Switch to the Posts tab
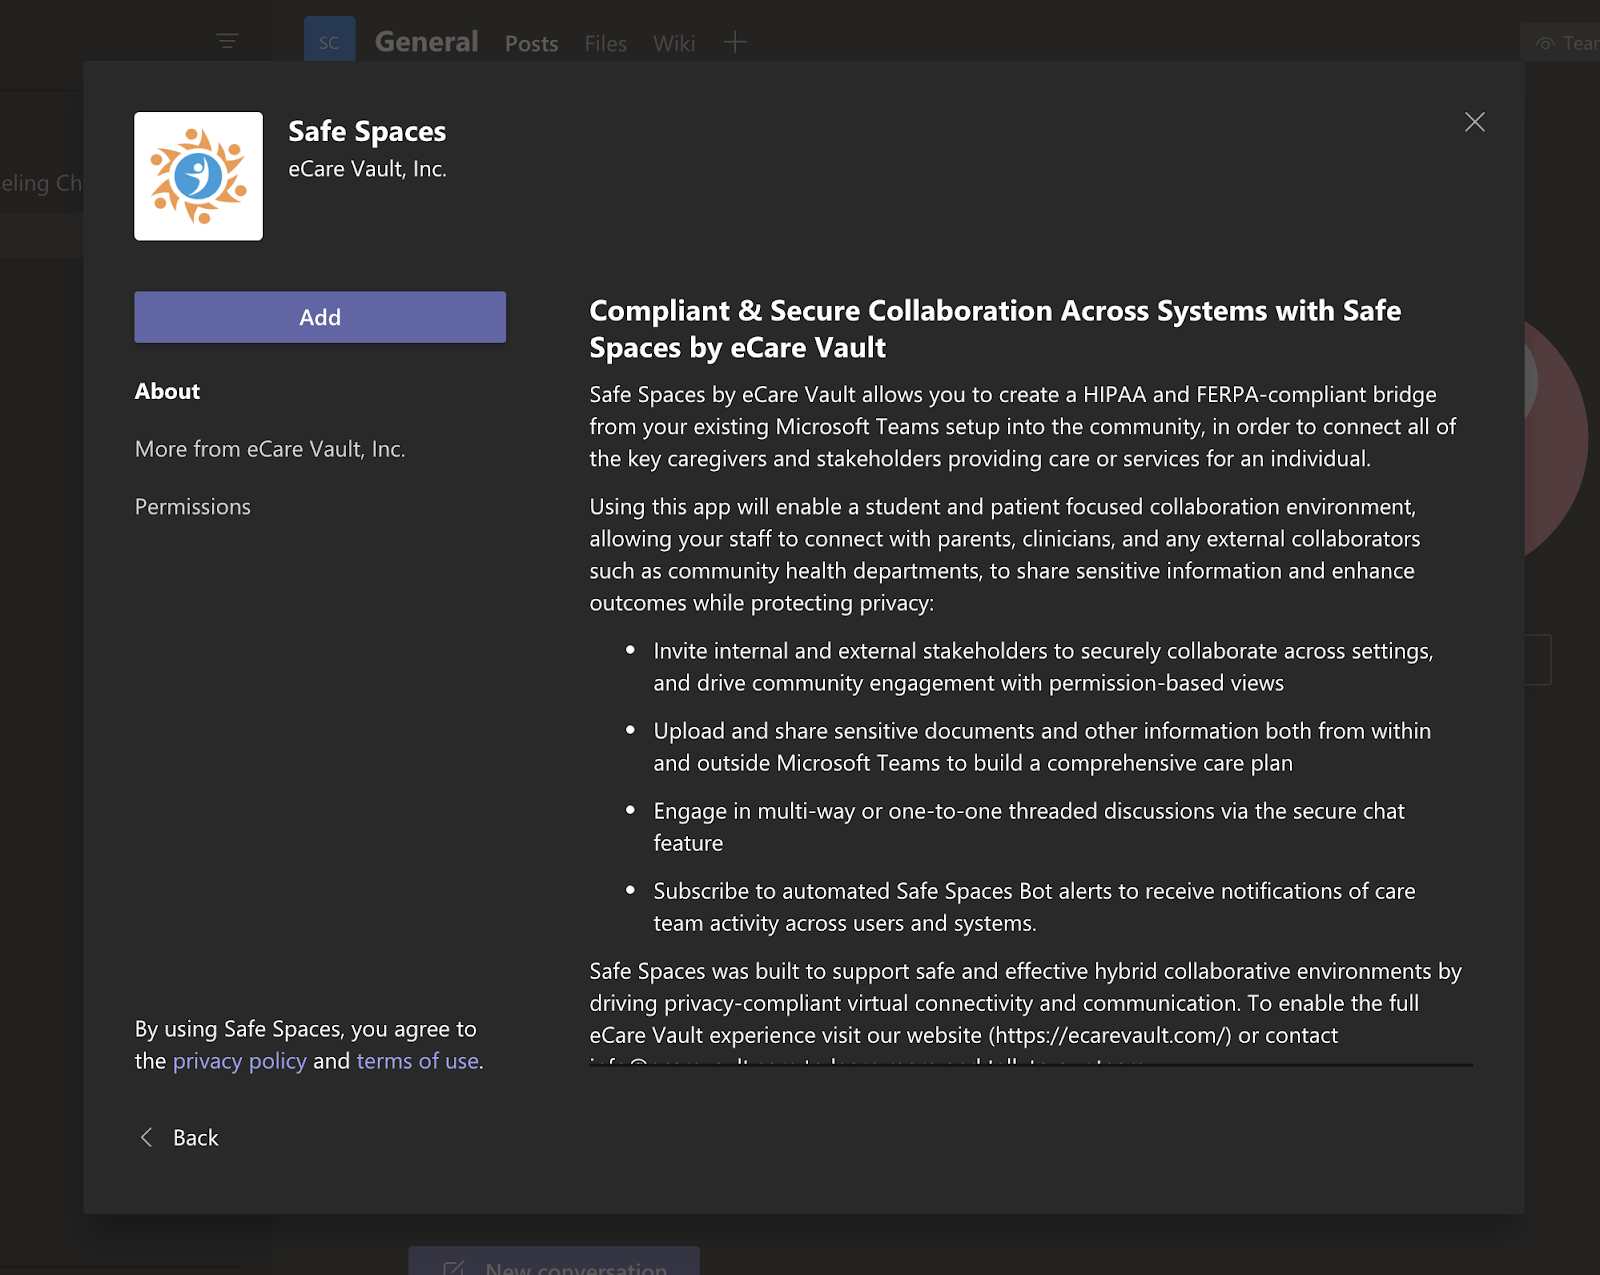 click(x=531, y=43)
